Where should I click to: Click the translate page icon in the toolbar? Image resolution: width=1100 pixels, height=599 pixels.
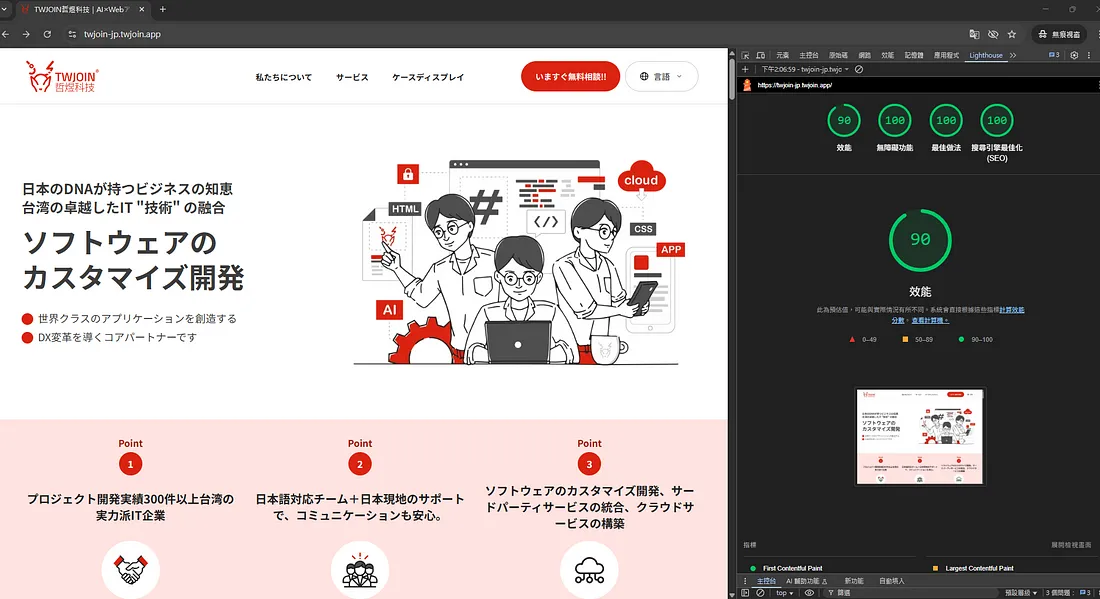972,33
